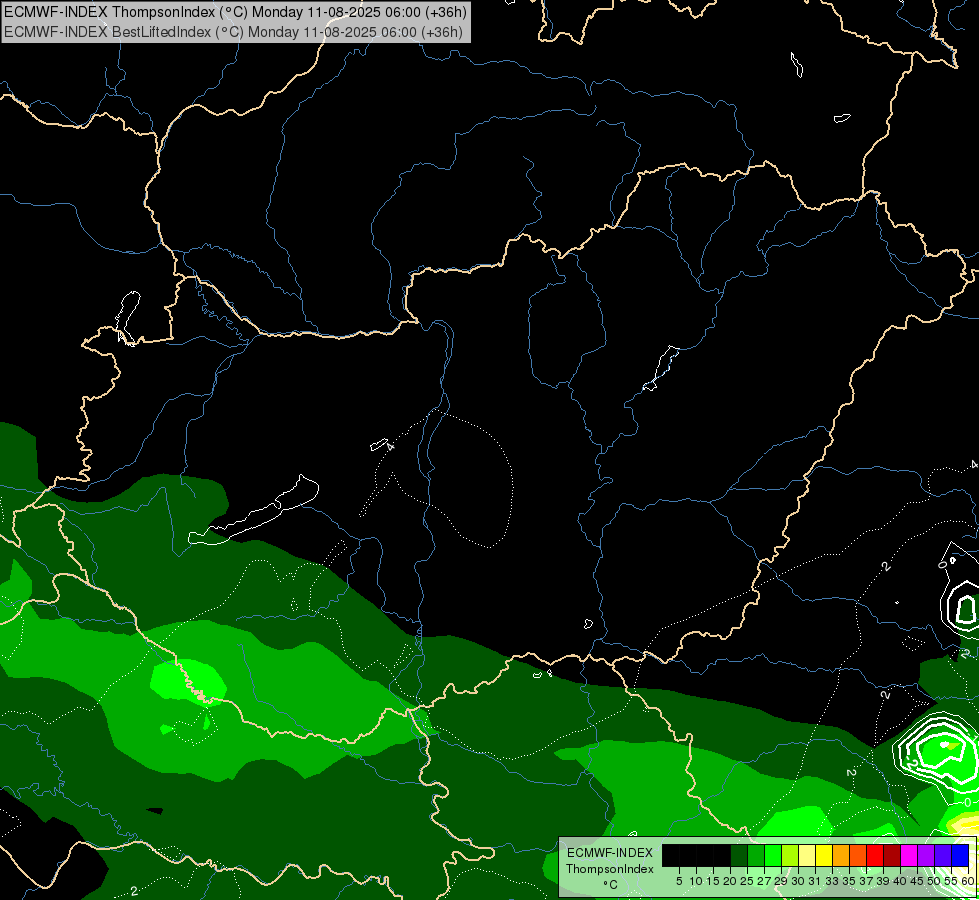This screenshot has width=979, height=900.
Task: Click the legend tick value 31
Action: pos(815,881)
